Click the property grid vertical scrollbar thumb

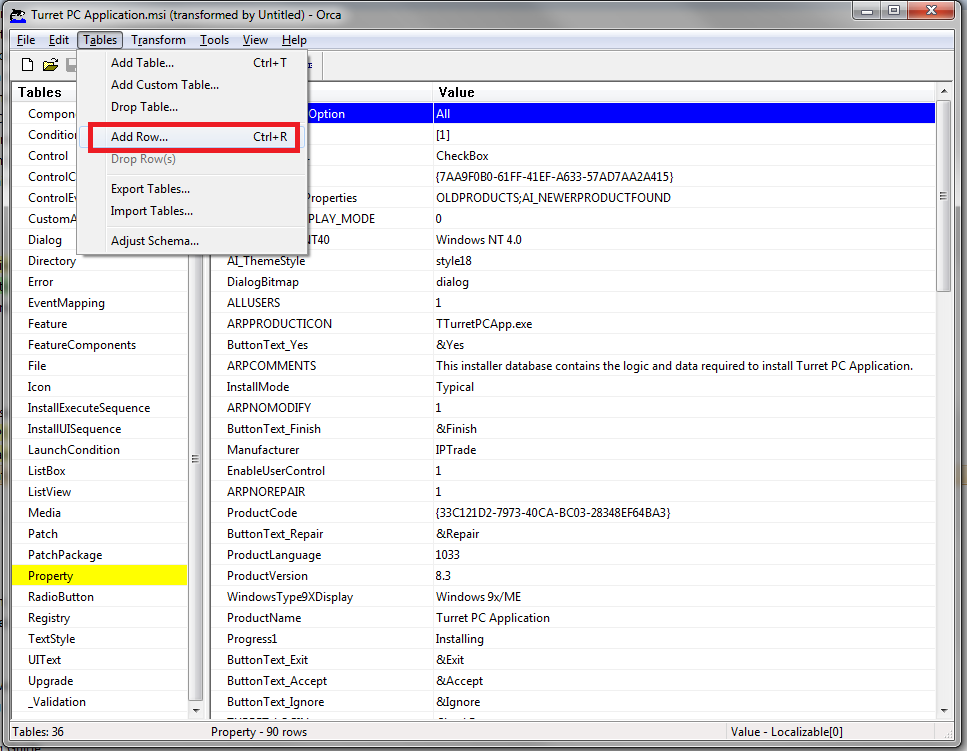tap(944, 195)
